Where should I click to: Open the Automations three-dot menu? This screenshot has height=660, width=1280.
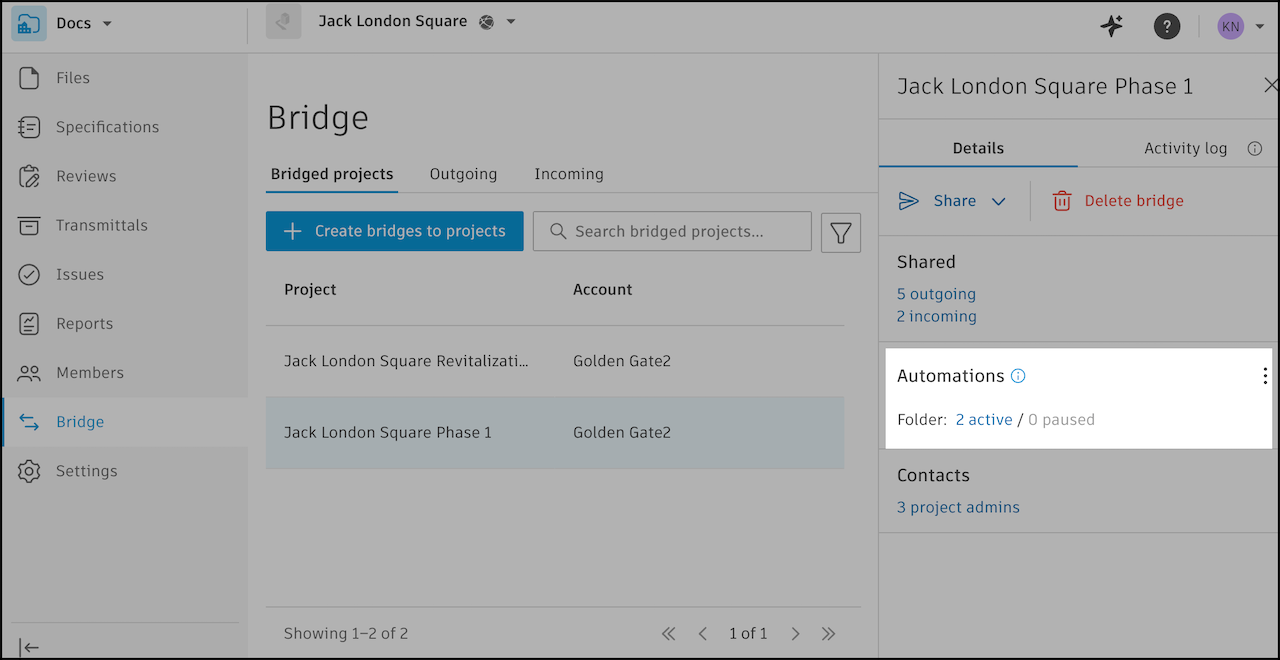pyautogui.click(x=1265, y=376)
